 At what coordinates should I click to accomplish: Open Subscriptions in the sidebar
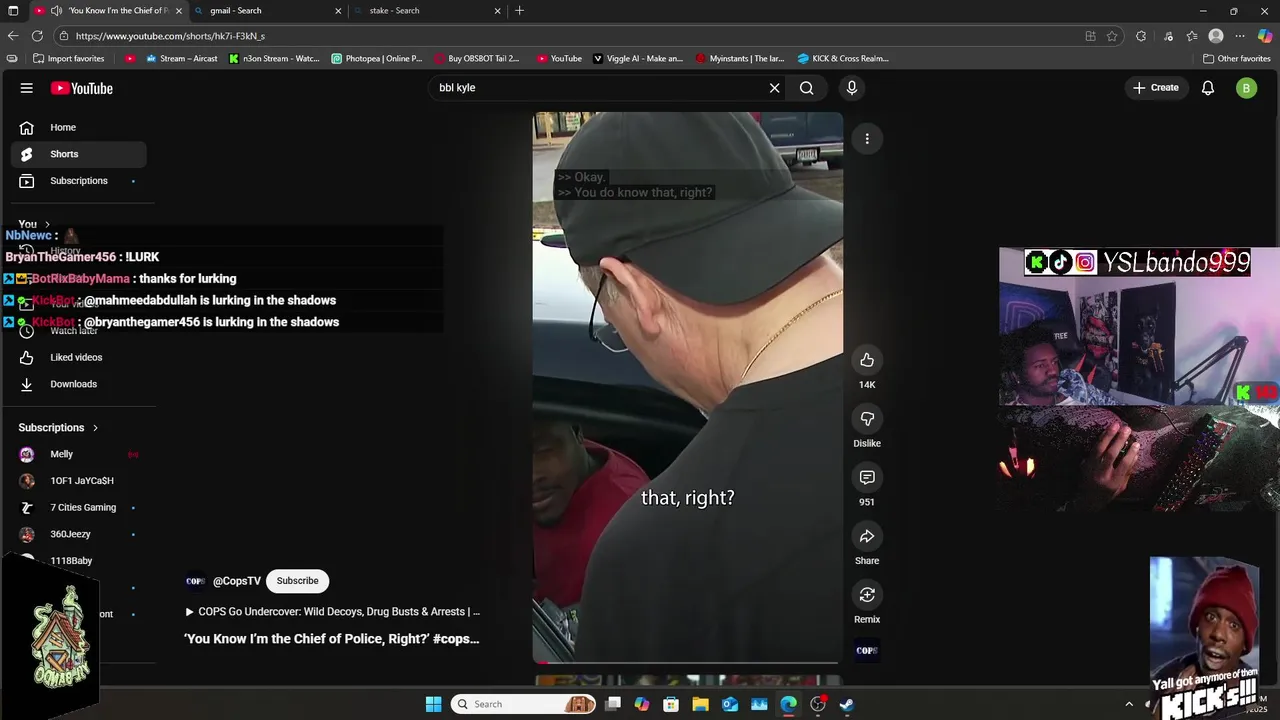pyautogui.click(x=78, y=181)
